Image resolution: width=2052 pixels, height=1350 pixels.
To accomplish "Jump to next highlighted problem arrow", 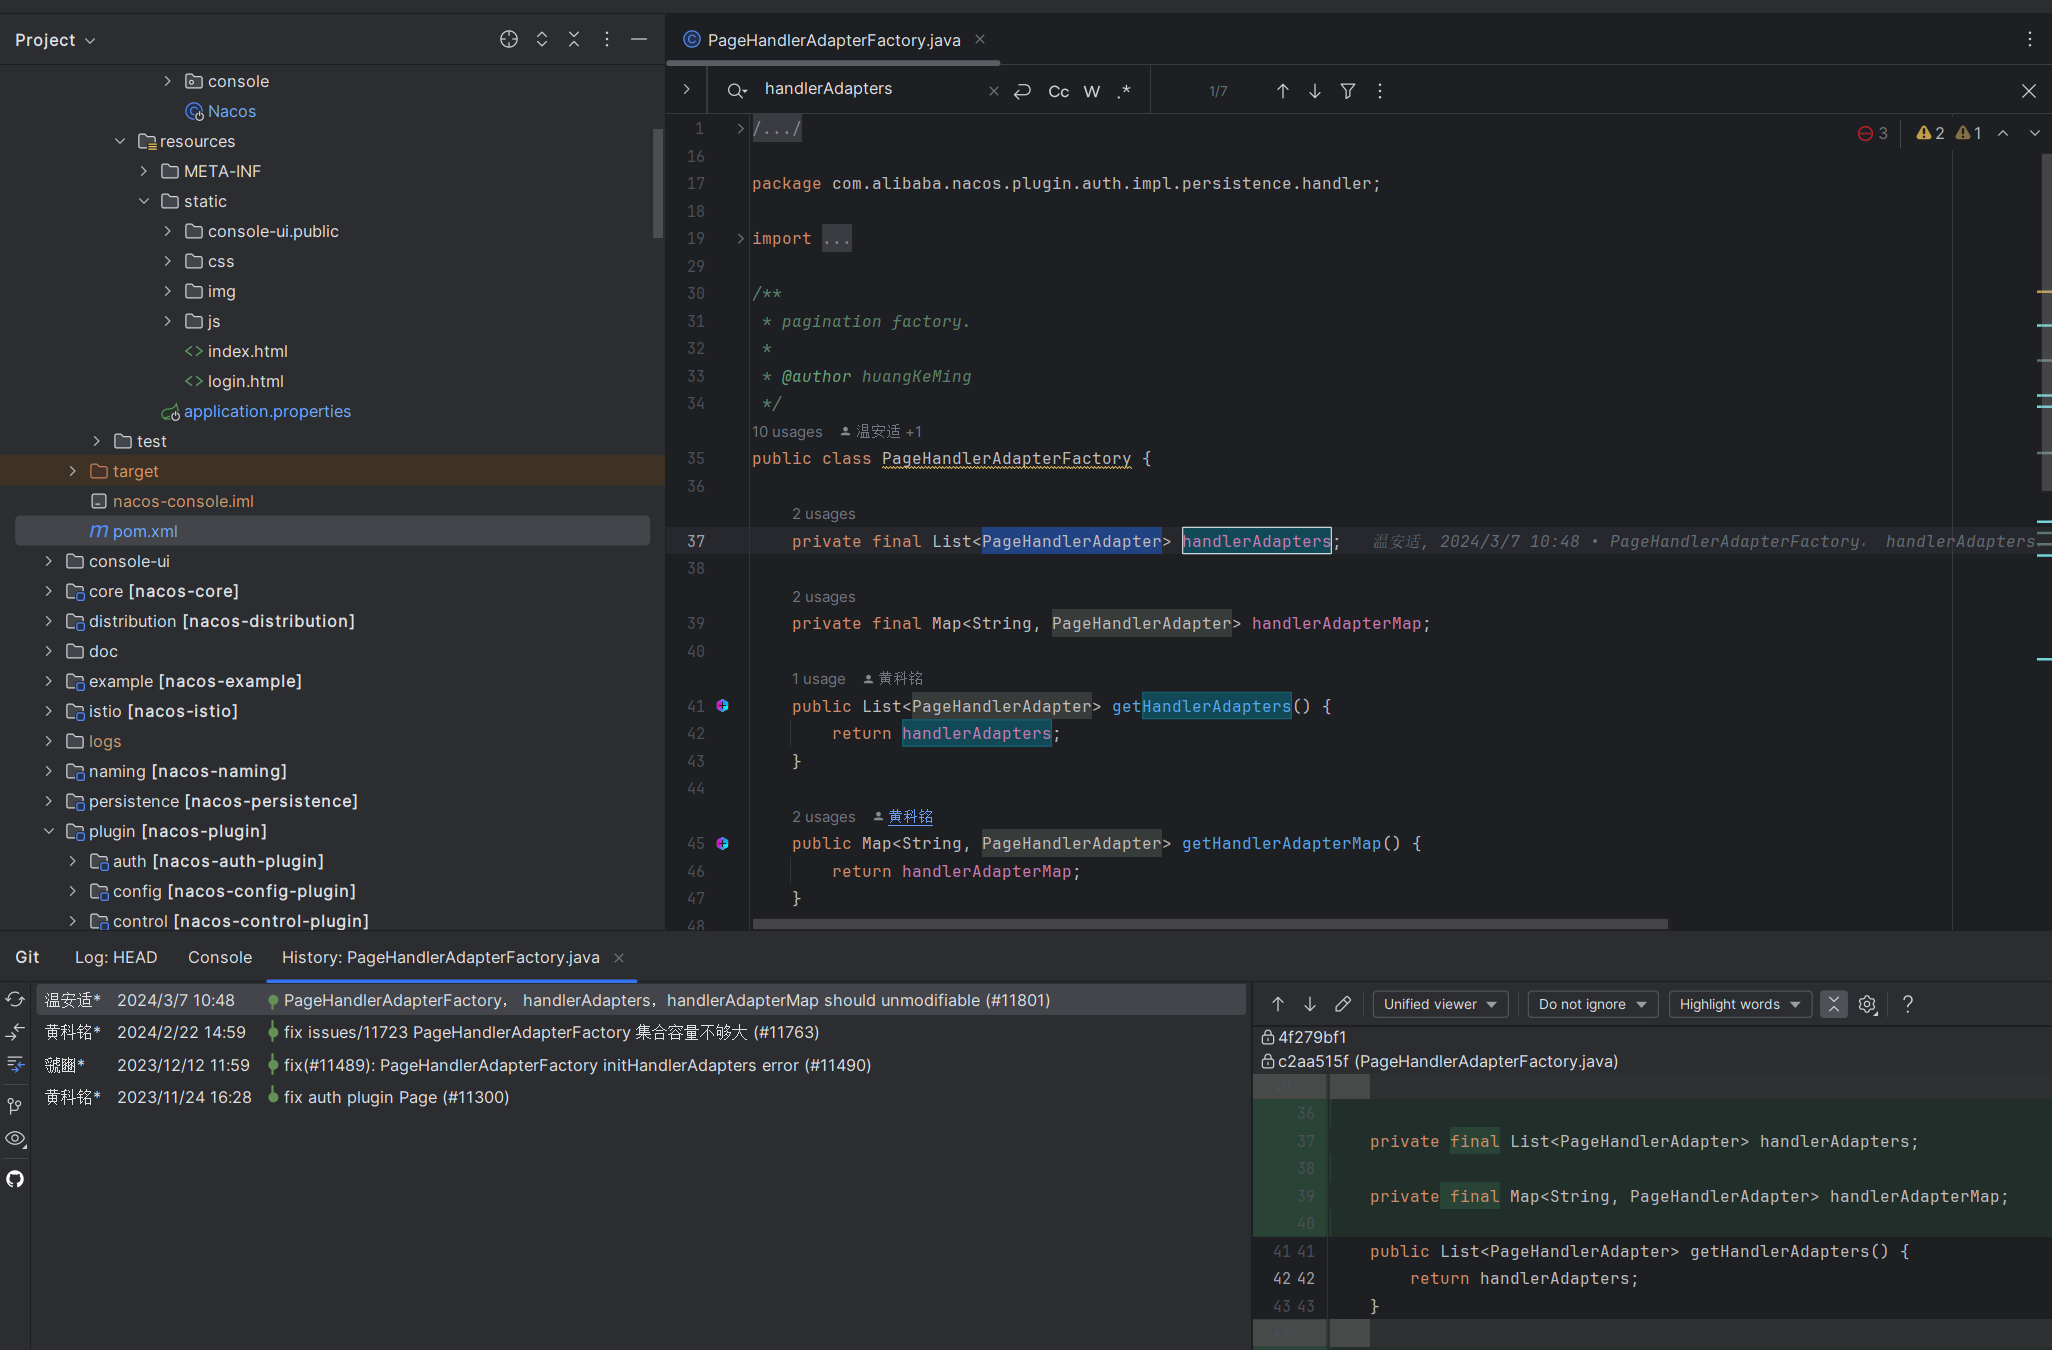I will (2035, 133).
